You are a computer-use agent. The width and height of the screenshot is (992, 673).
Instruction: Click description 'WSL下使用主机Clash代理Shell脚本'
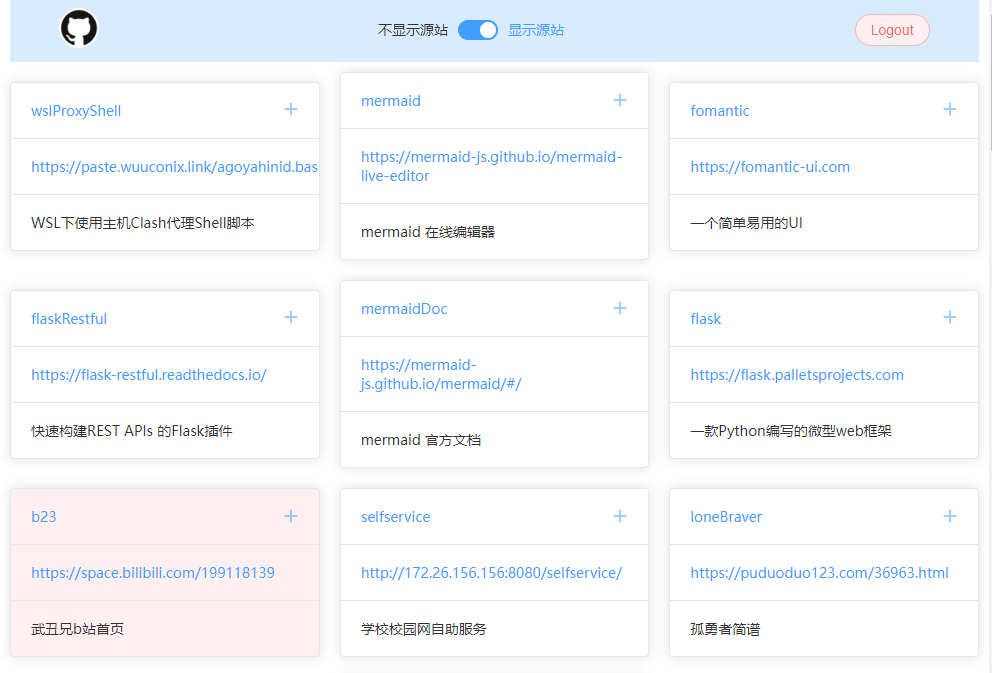[x=143, y=223]
